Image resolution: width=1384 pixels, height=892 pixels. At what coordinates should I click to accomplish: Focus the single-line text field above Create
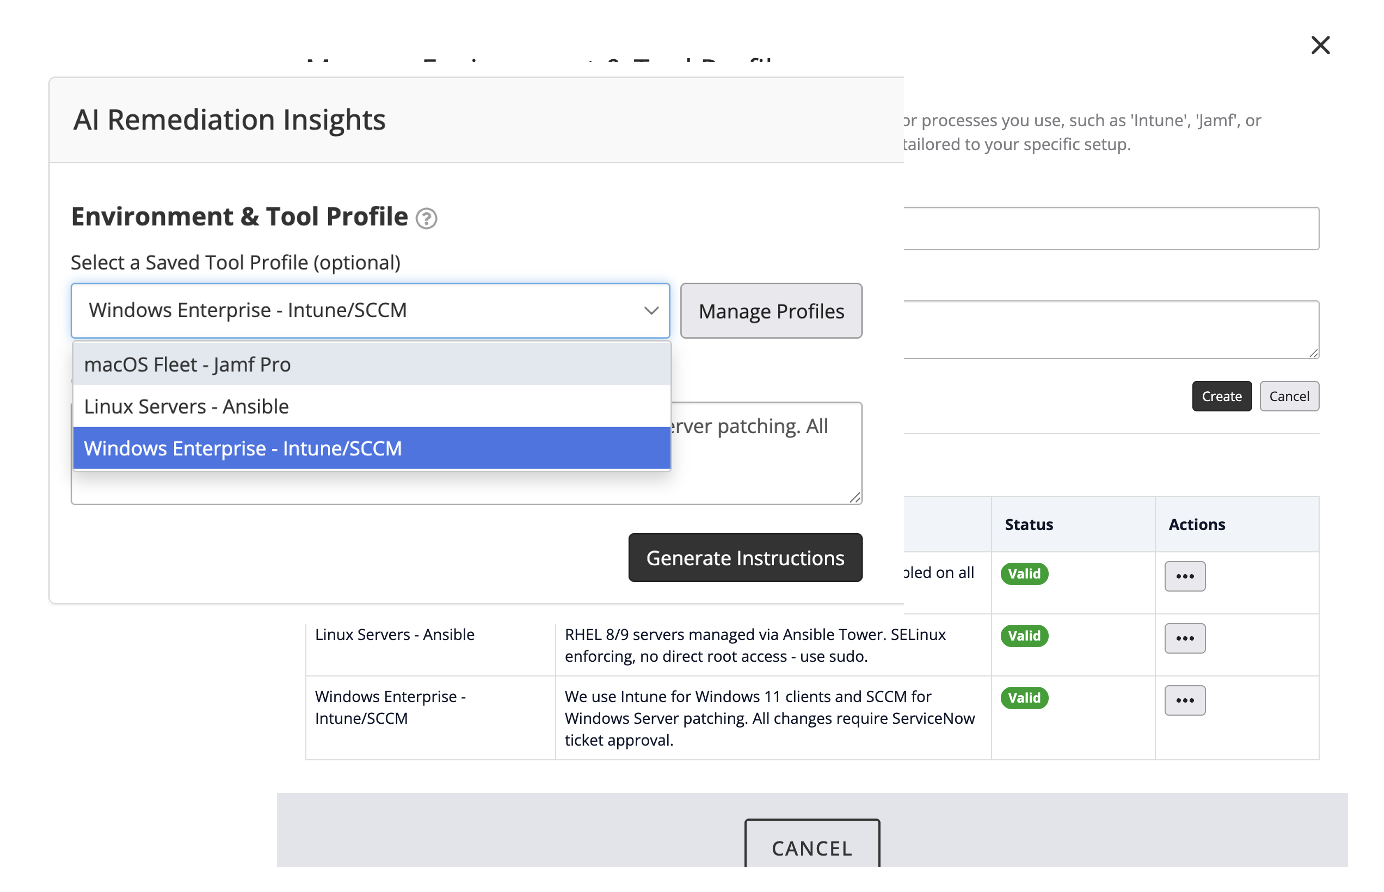coord(1110,229)
